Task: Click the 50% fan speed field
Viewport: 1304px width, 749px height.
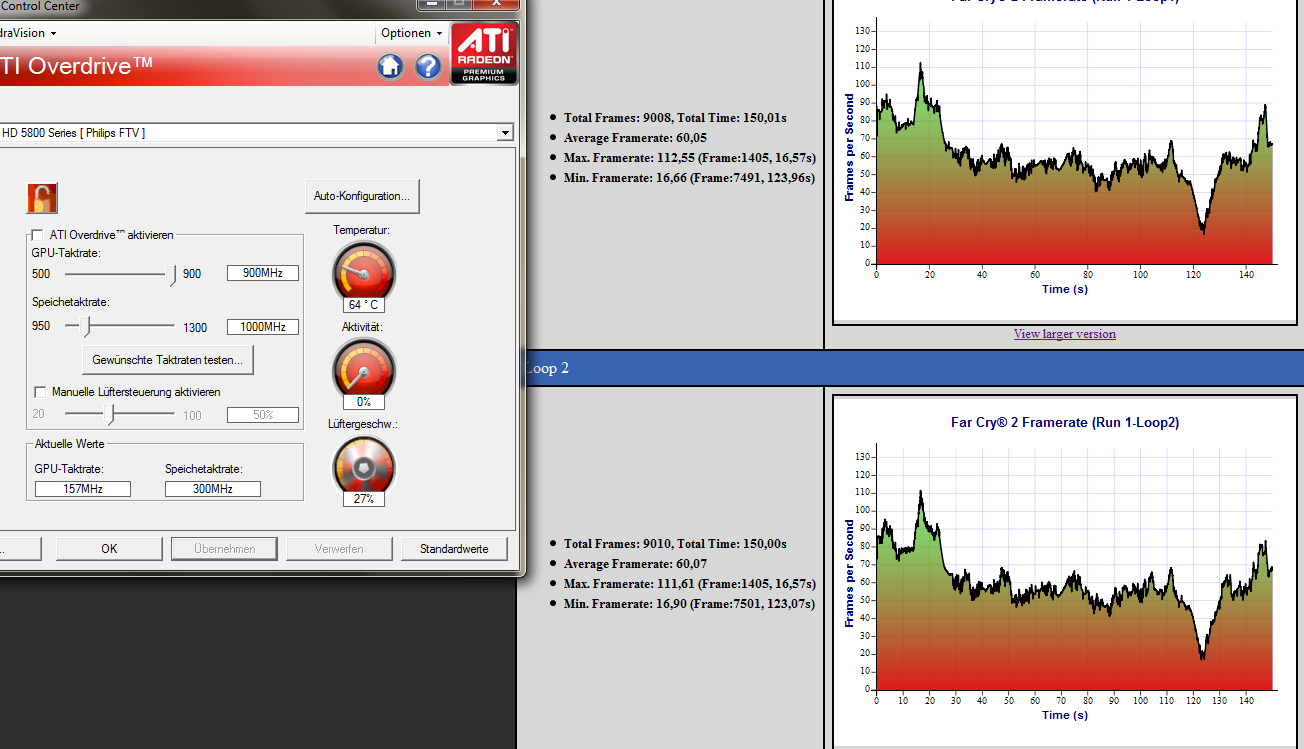Action: (x=263, y=414)
